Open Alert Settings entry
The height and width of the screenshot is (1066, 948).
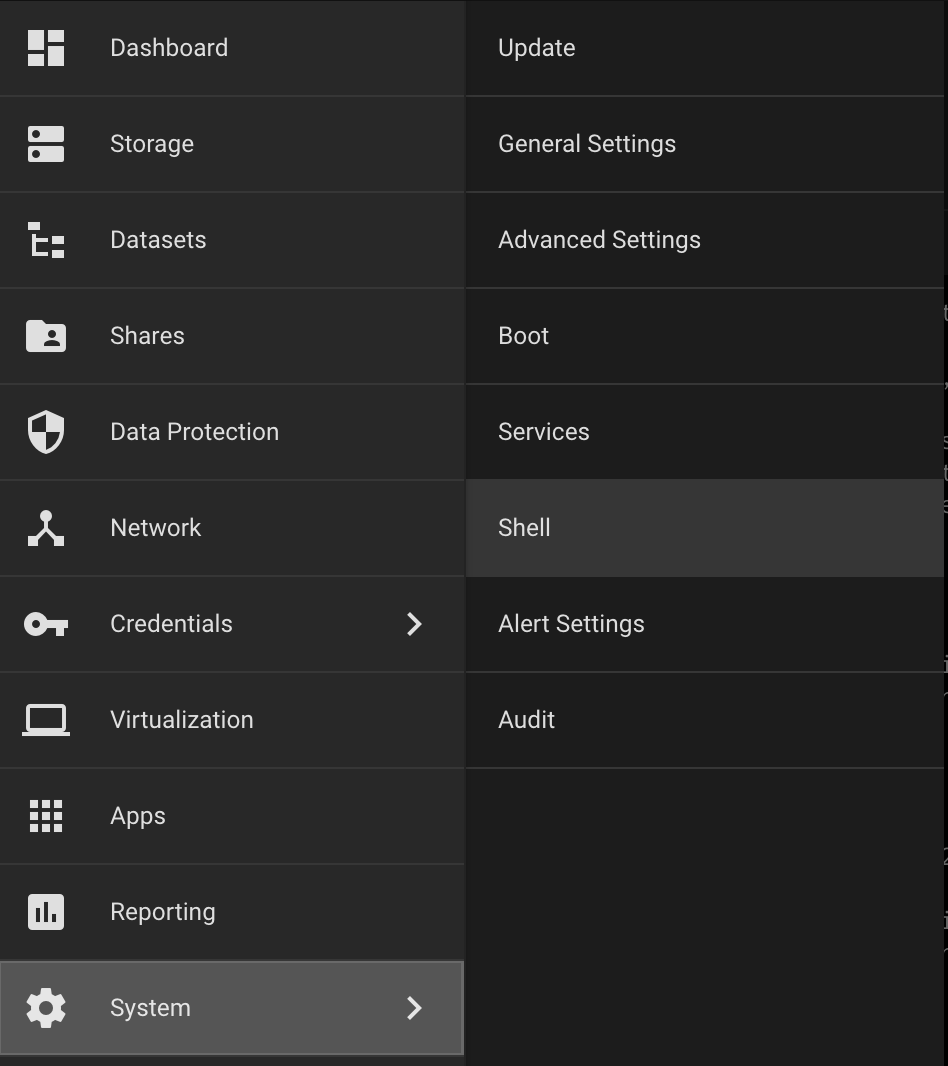pos(571,624)
